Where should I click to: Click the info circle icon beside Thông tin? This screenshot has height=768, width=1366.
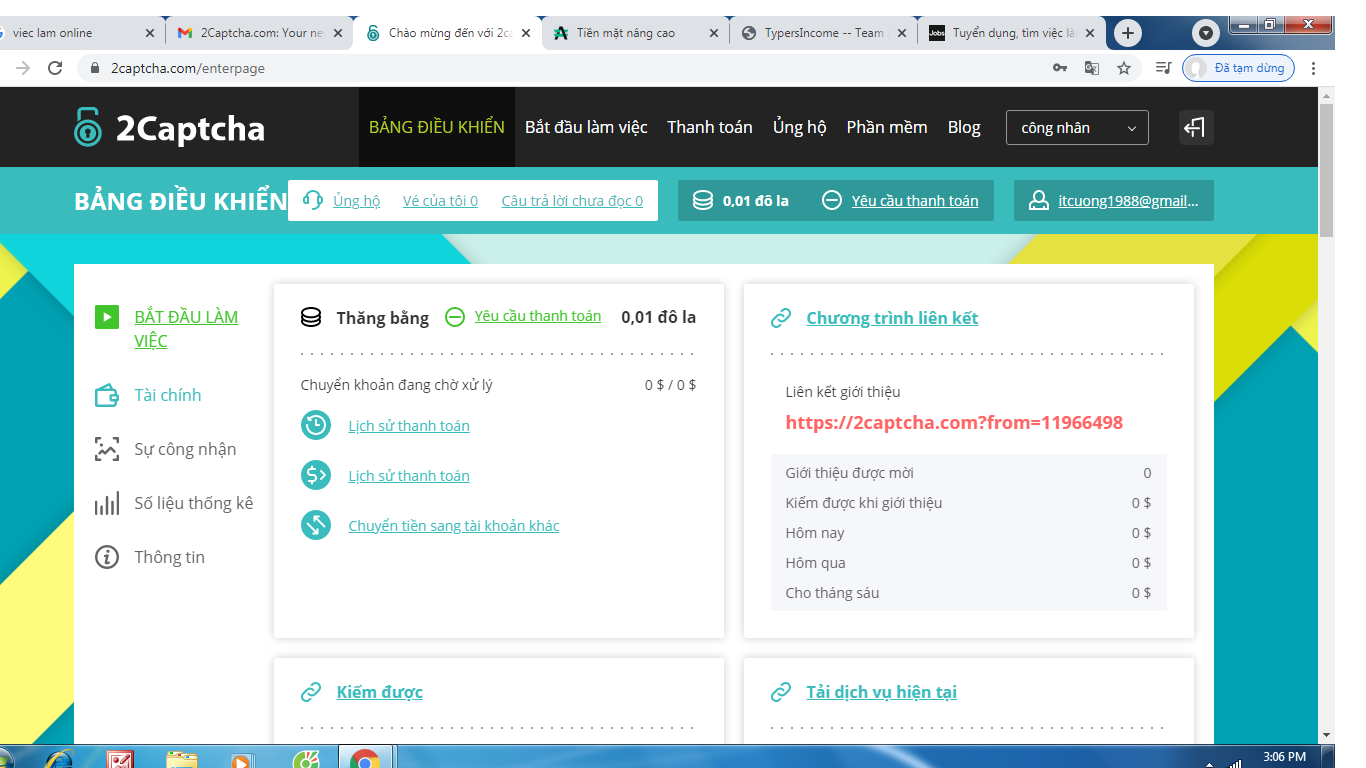point(107,558)
